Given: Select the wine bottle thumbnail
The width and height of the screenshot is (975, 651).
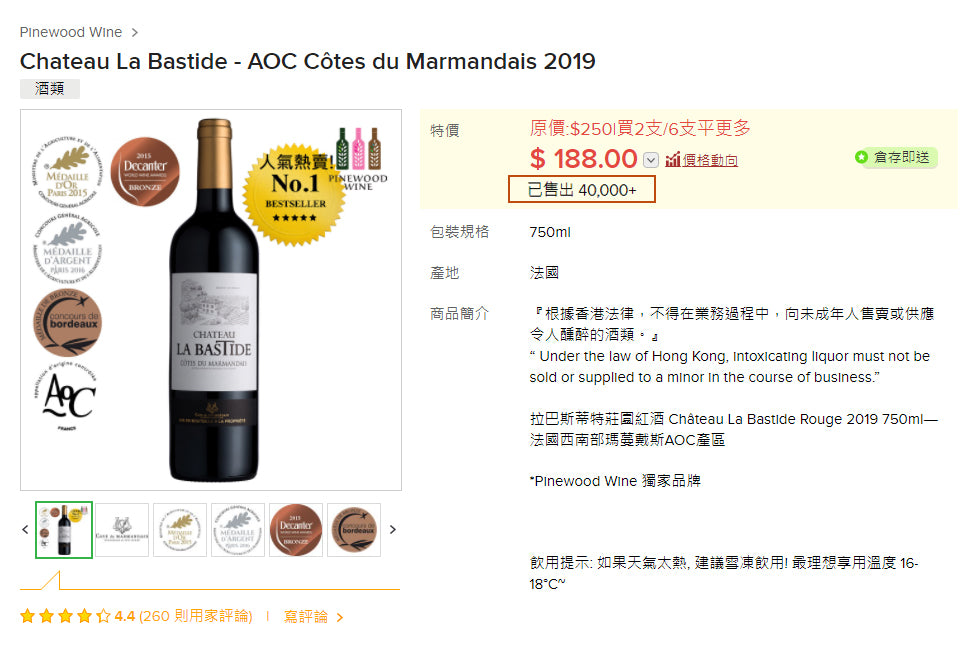Looking at the screenshot, I should [x=64, y=530].
